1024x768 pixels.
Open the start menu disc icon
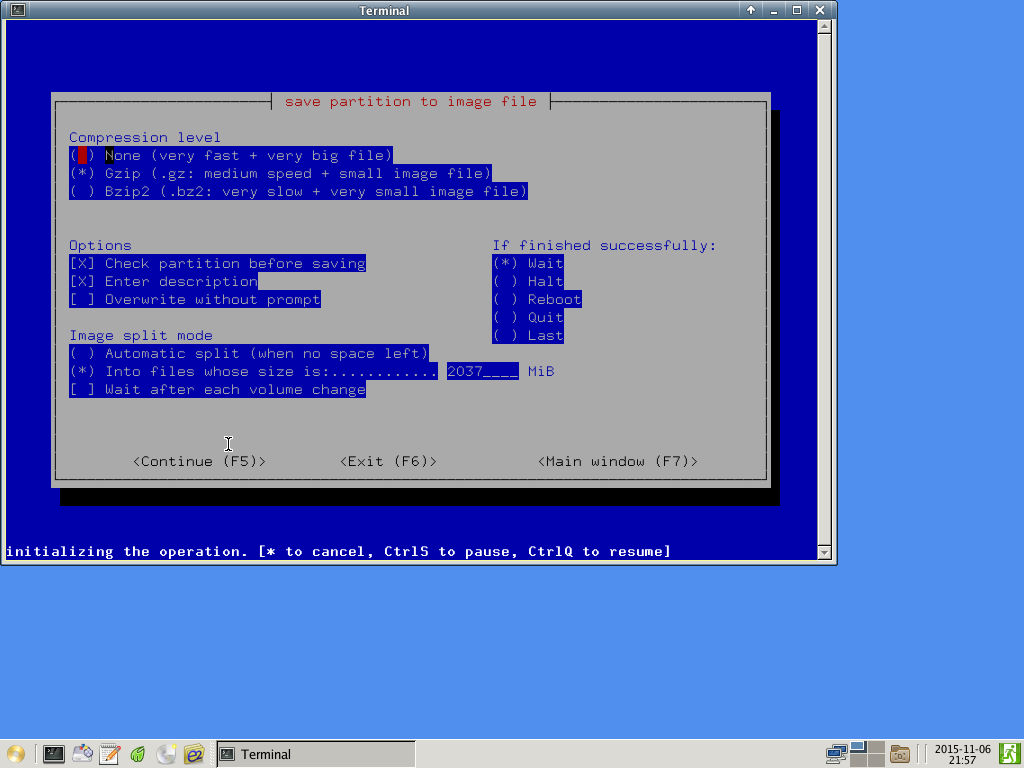tap(15, 754)
